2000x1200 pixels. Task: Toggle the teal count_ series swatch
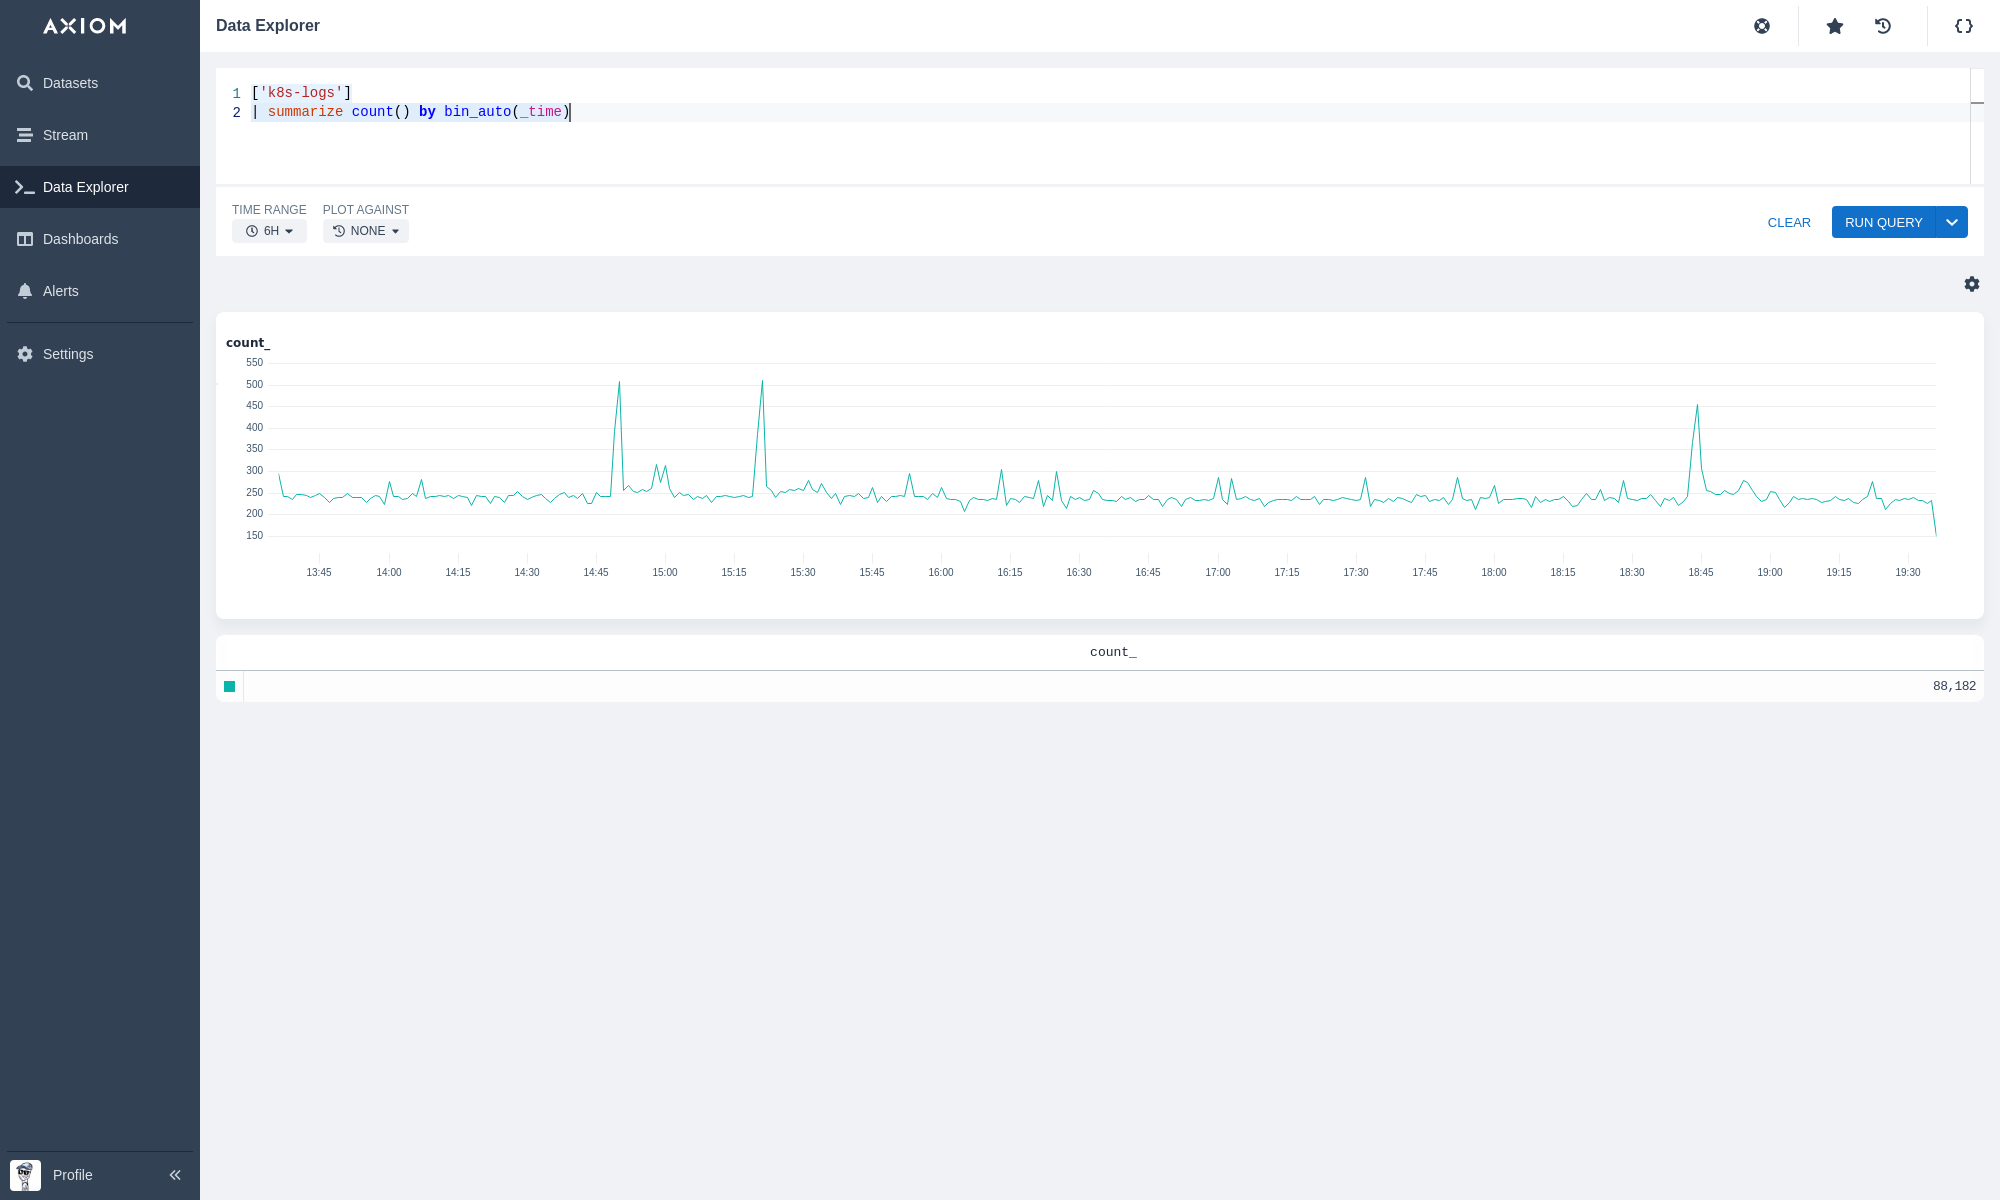pos(230,686)
